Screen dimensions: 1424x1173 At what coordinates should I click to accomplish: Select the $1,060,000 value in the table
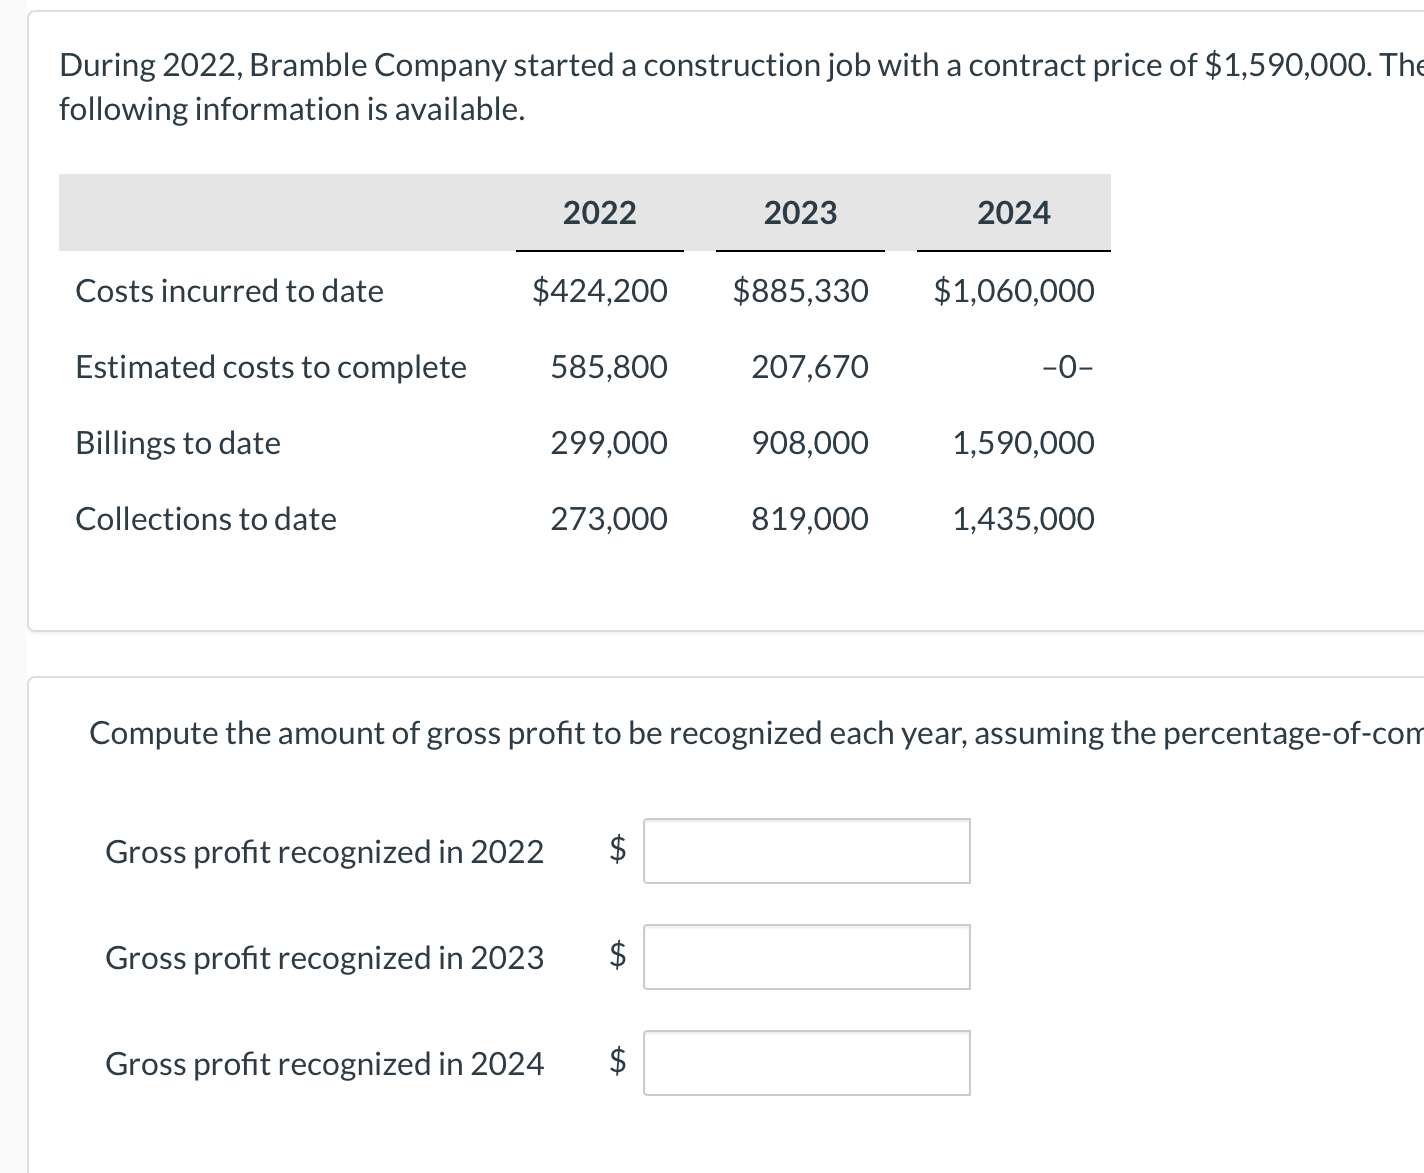1013,291
